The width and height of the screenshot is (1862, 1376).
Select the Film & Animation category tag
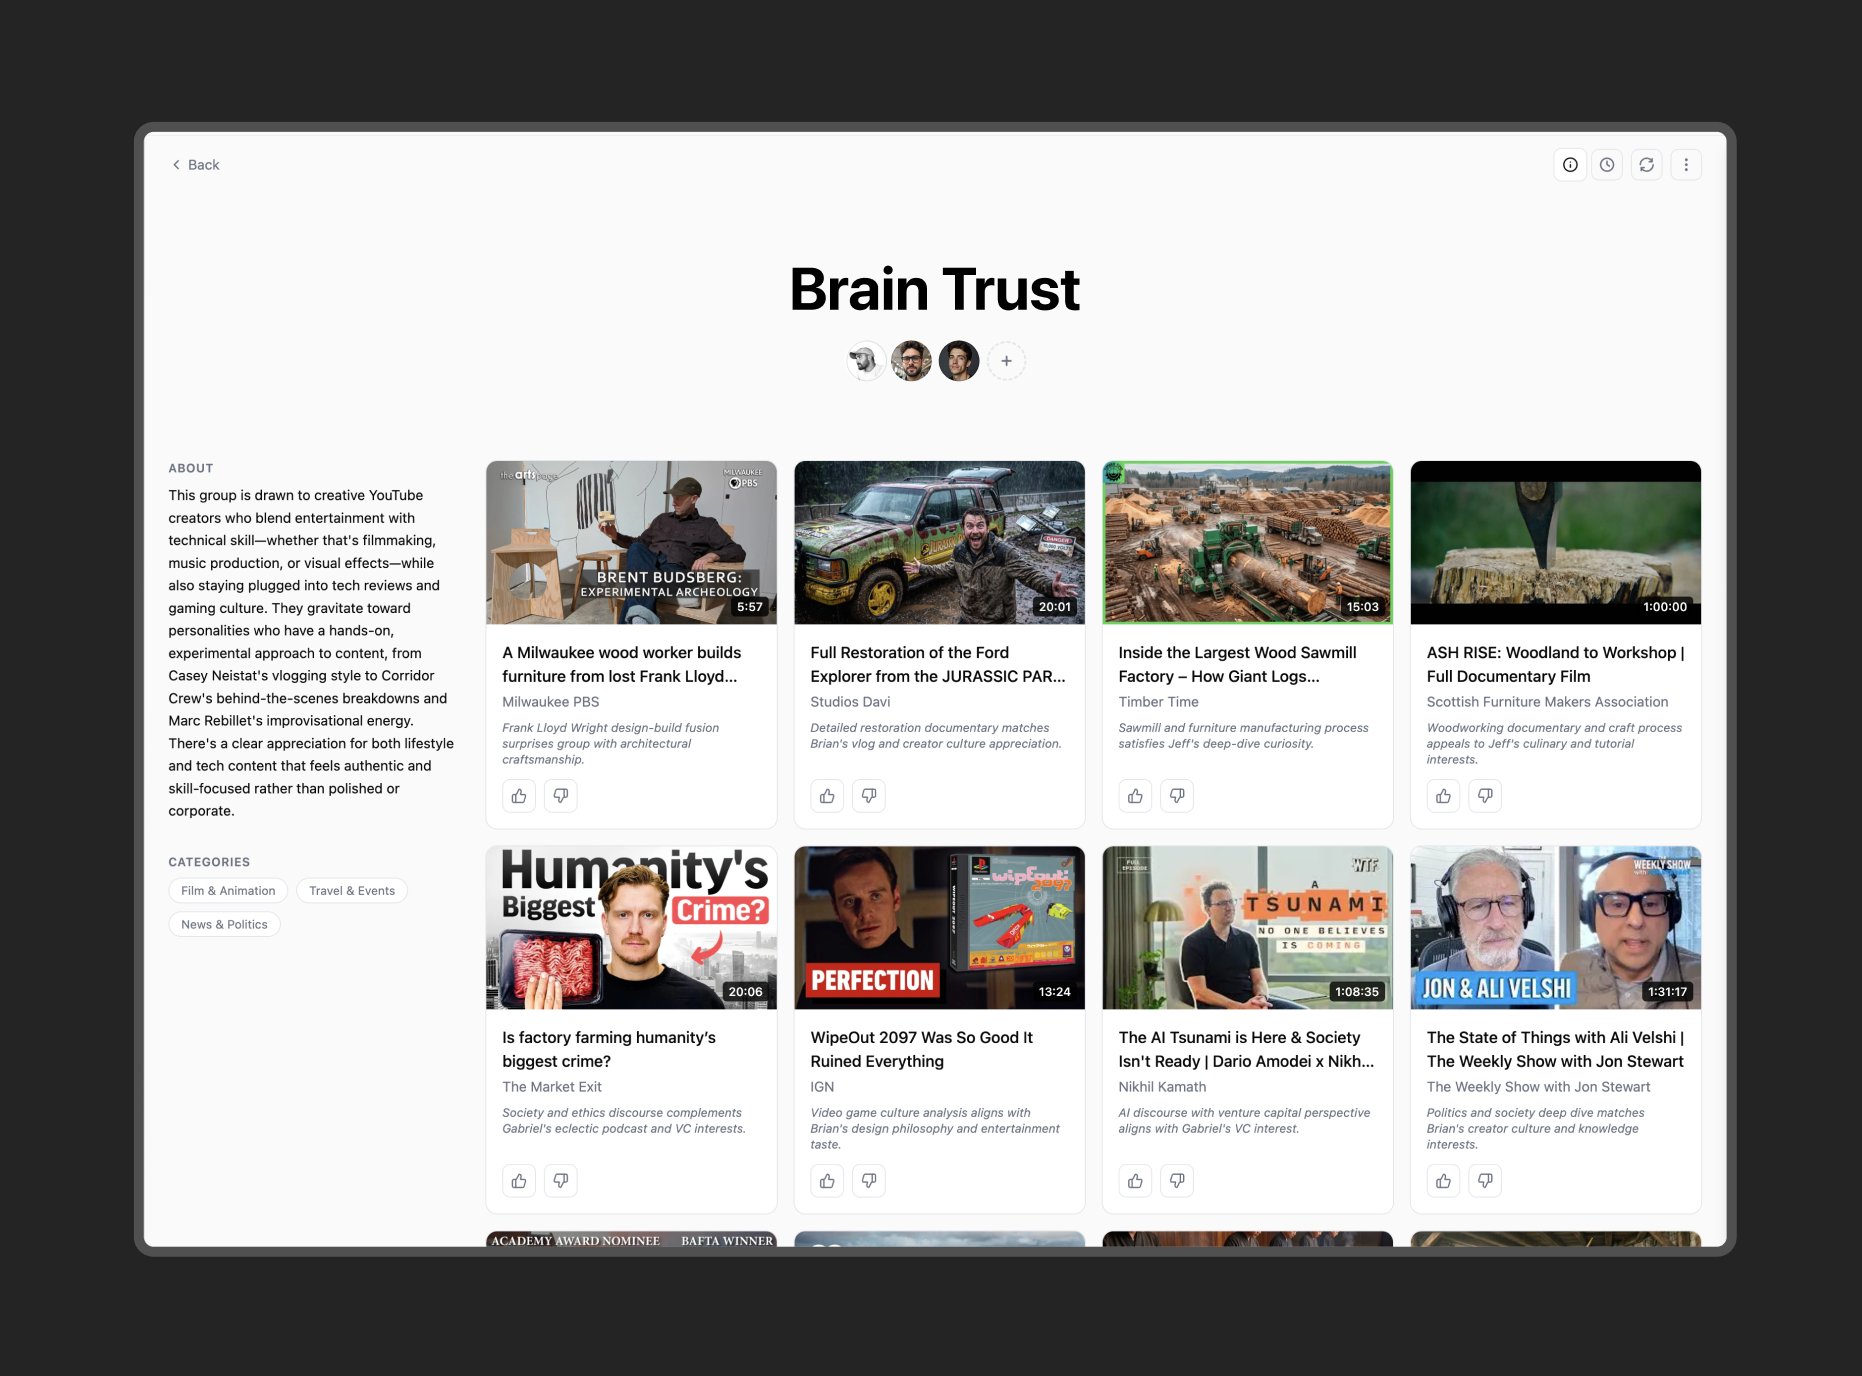(x=228, y=891)
